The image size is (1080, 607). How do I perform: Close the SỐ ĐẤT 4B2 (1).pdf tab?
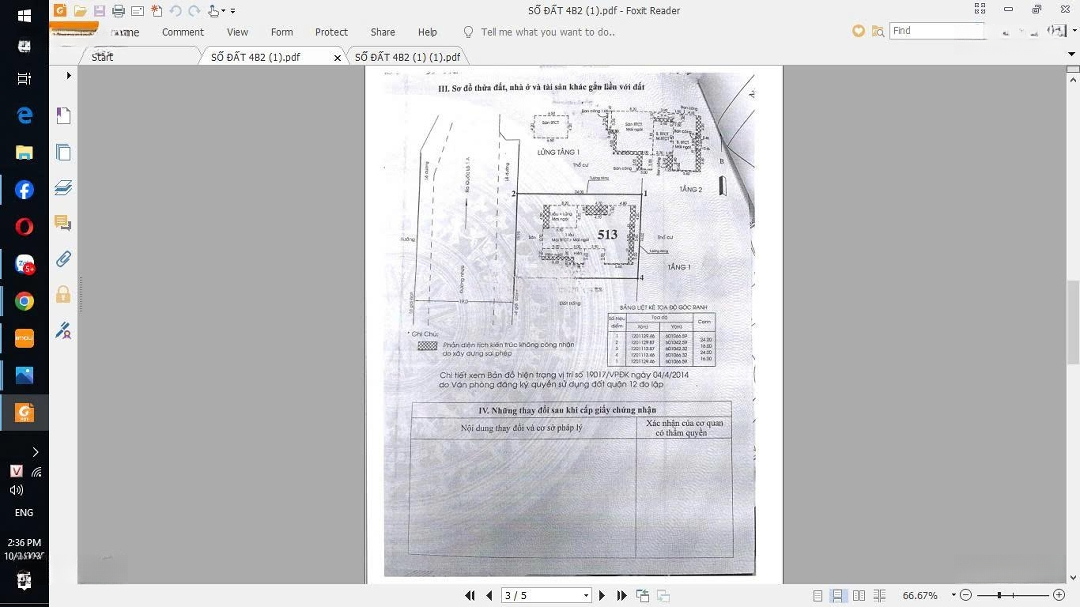click(337, 58)
